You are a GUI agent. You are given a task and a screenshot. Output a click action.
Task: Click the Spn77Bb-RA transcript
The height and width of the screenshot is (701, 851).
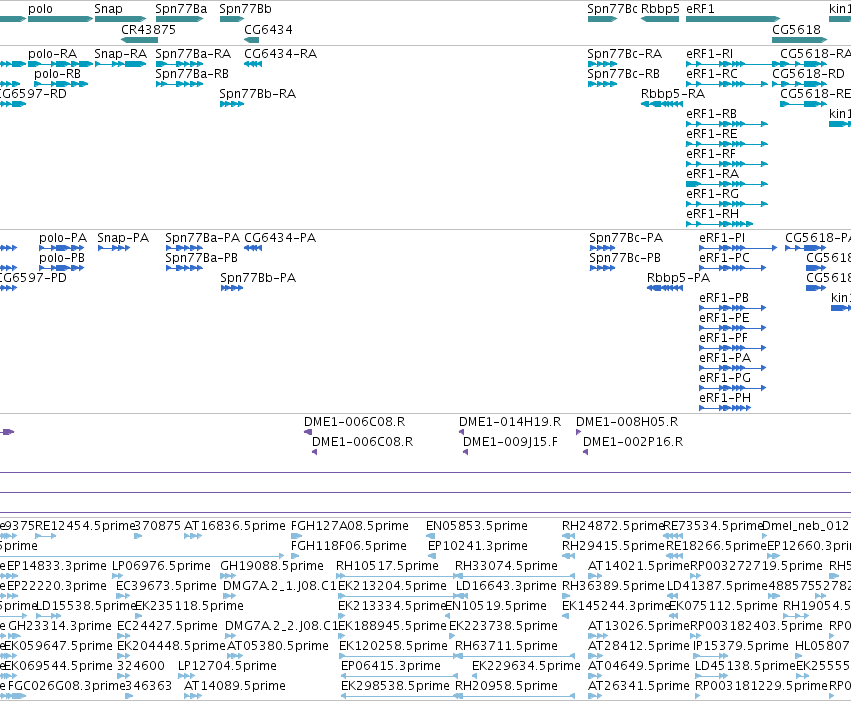232,104
